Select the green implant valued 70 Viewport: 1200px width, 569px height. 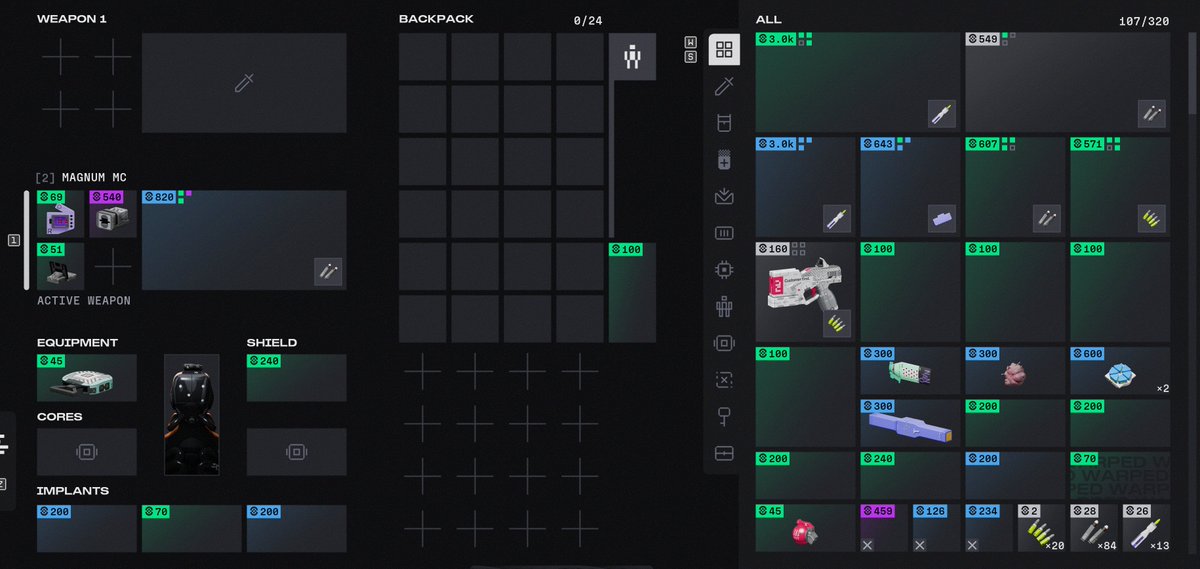tap(192, 528)
